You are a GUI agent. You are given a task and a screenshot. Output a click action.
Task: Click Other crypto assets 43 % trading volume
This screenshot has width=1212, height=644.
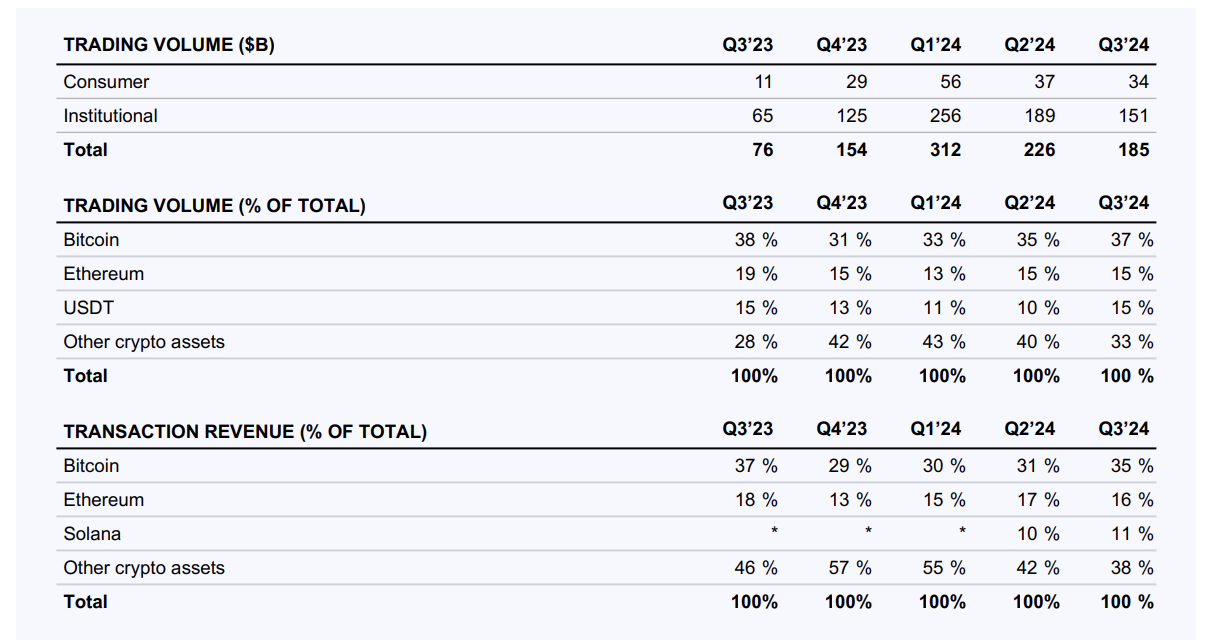[943, 342]
